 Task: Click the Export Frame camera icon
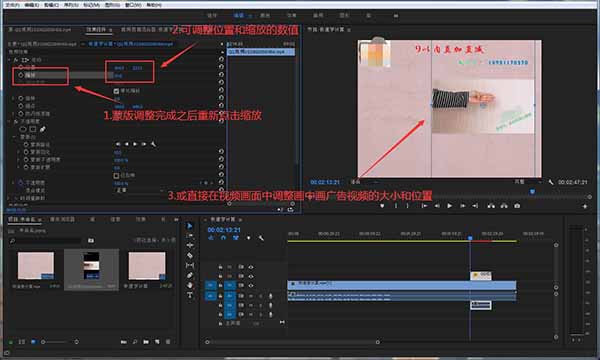[x=517, y=206]
